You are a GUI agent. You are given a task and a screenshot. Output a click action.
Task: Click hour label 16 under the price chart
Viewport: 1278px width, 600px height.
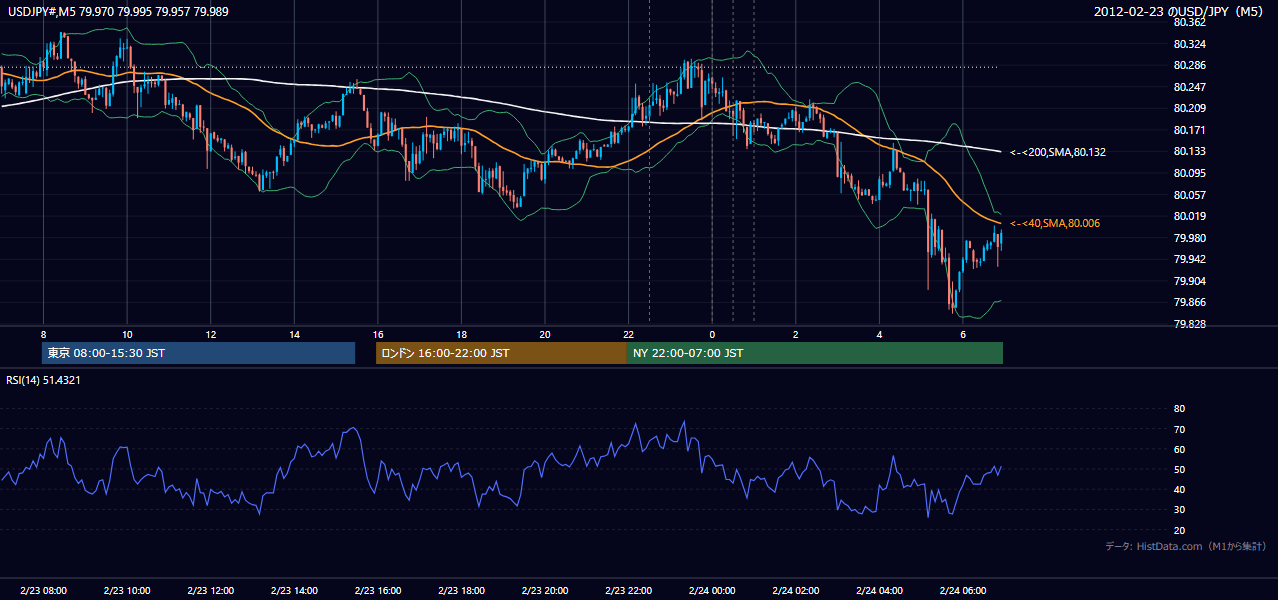pos(377,334)
